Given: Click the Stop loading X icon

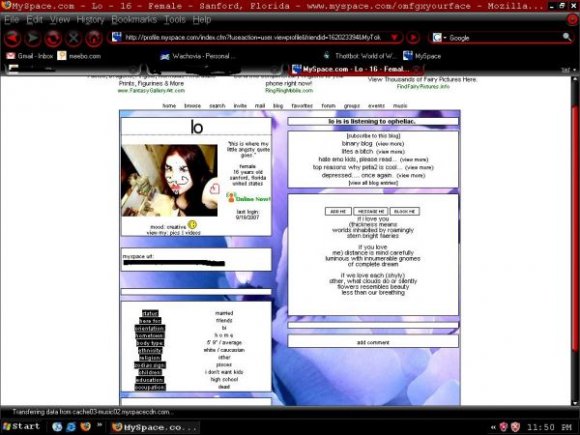Looking at the screenshot, I should (74, 38).
